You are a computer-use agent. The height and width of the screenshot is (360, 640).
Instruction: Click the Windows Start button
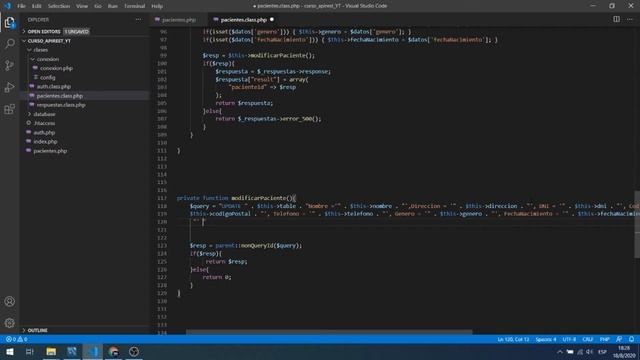tap(9, 351)
